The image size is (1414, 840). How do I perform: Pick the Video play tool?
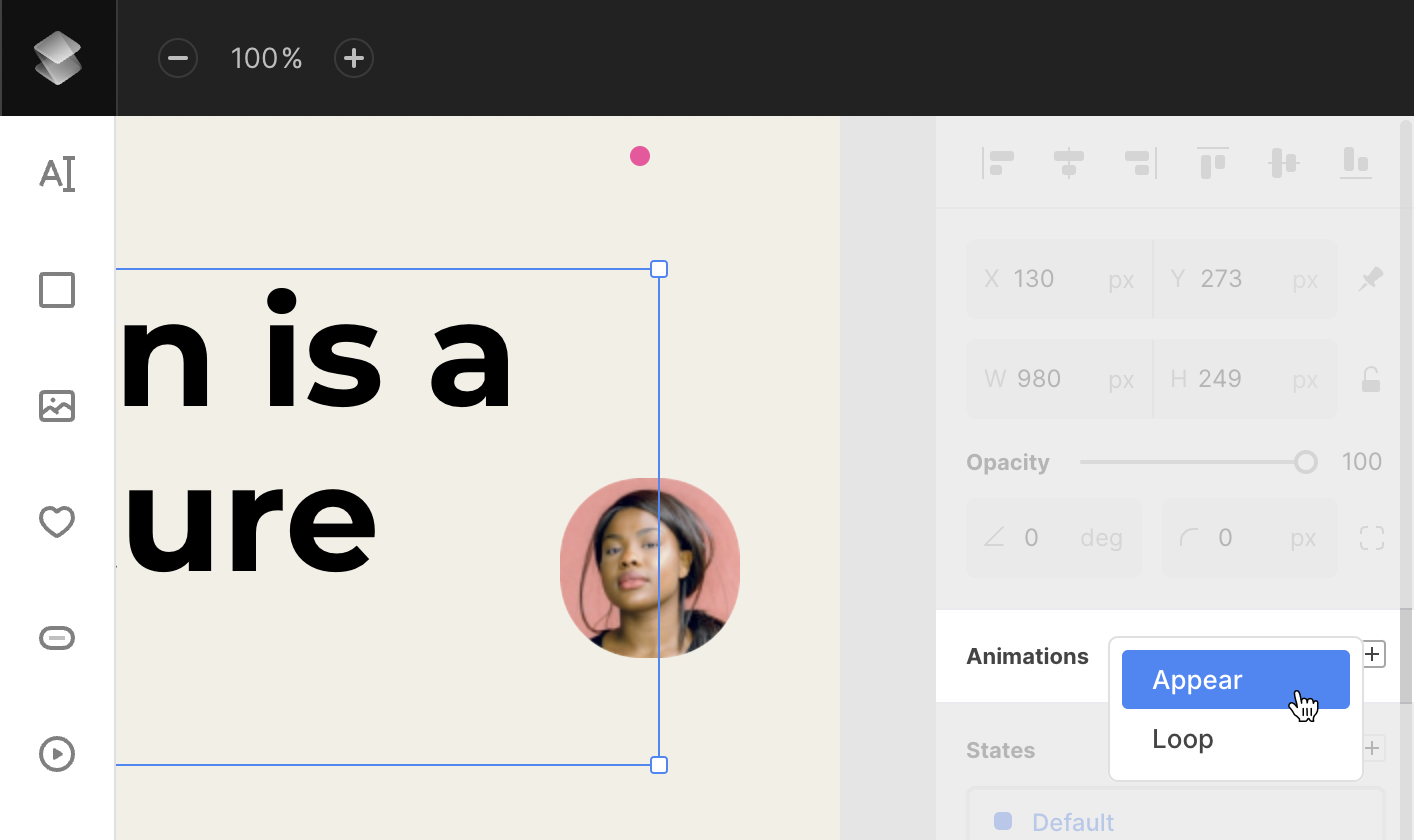(x=57, y=754)
